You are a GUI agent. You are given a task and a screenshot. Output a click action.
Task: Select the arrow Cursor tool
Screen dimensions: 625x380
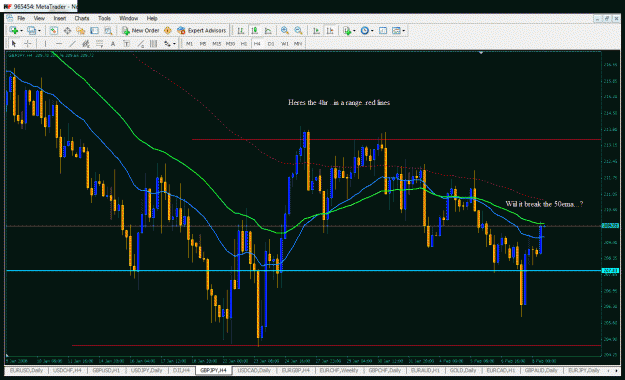pos(14,44)
